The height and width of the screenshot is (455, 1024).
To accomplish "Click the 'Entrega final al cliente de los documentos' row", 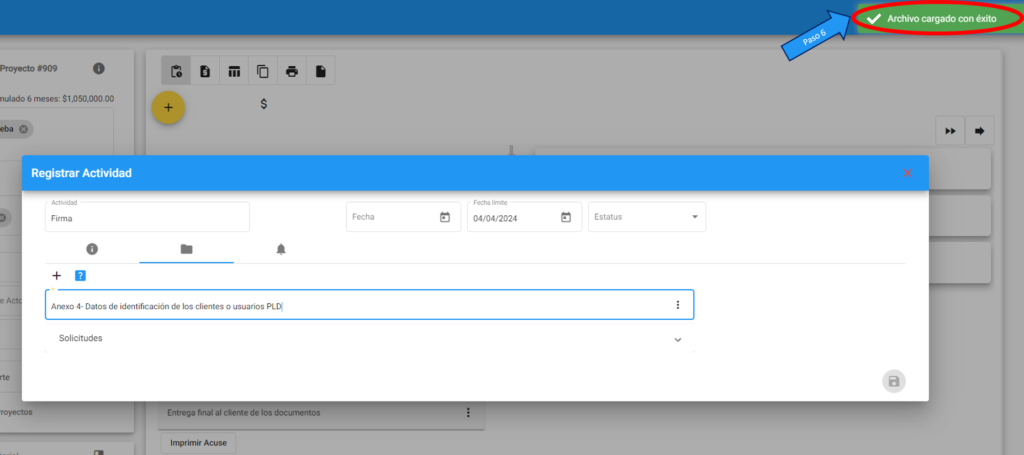I will tap(321, 413).
